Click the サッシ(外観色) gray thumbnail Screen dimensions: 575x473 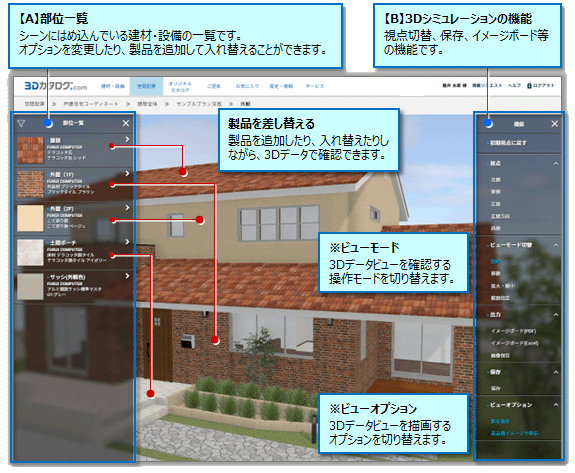coord(30,286)
